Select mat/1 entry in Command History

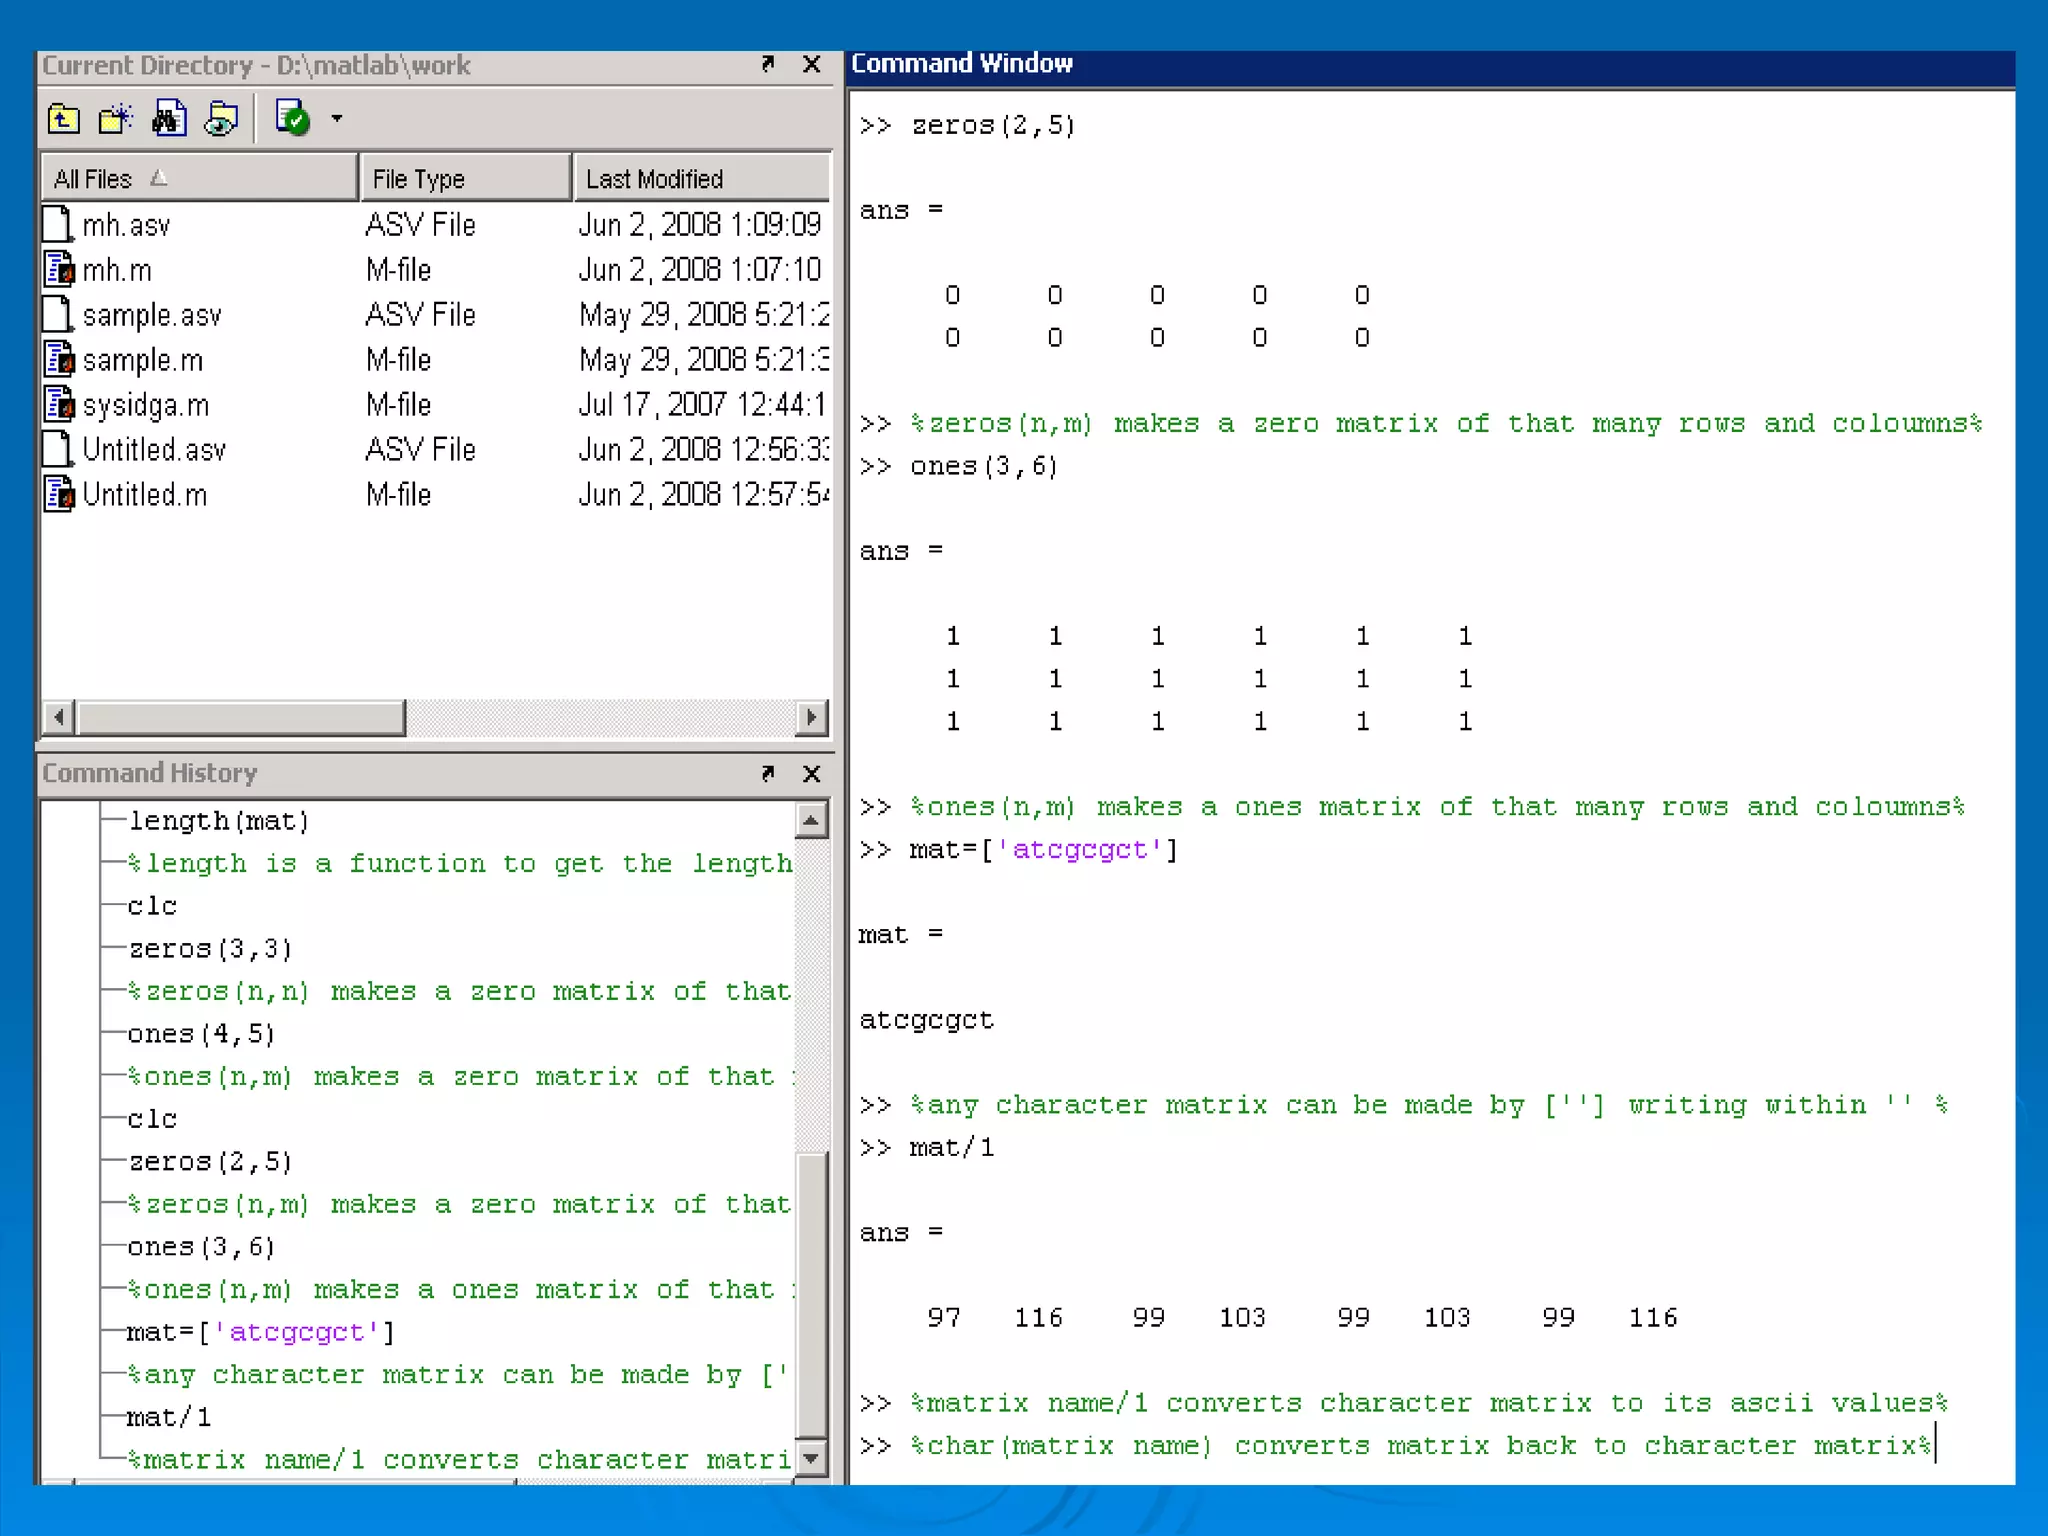coord(169,1417)
